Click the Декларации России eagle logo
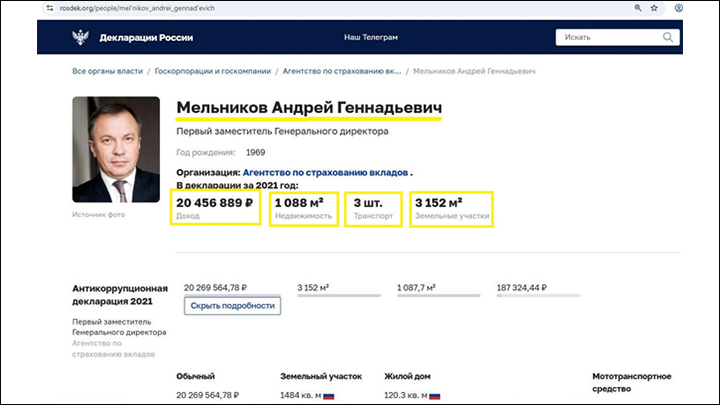This screenshot has height=405, width=720. click(x=79, y=38)
